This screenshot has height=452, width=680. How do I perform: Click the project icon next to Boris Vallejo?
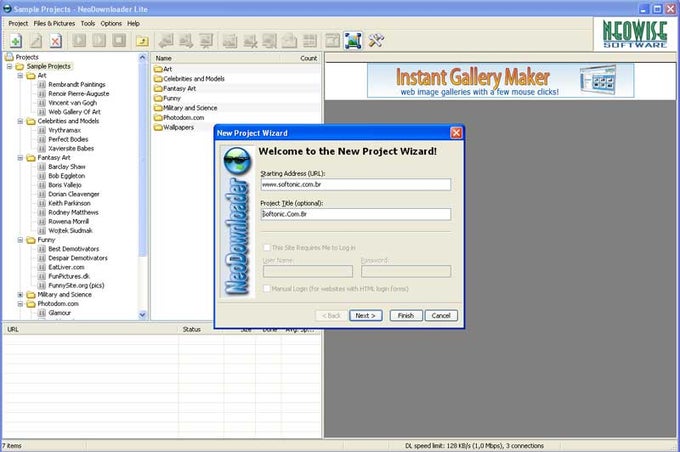(42, 185)
